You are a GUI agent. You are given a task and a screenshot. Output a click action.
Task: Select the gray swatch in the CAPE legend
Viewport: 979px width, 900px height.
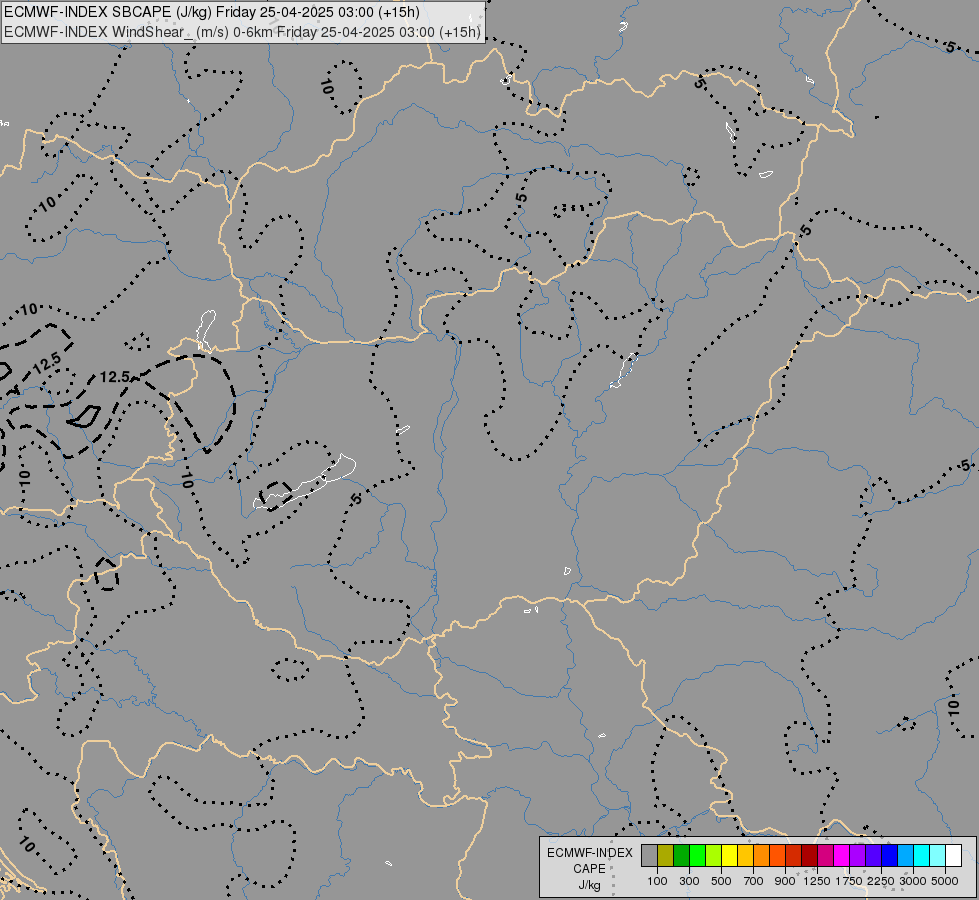[649, 855]
